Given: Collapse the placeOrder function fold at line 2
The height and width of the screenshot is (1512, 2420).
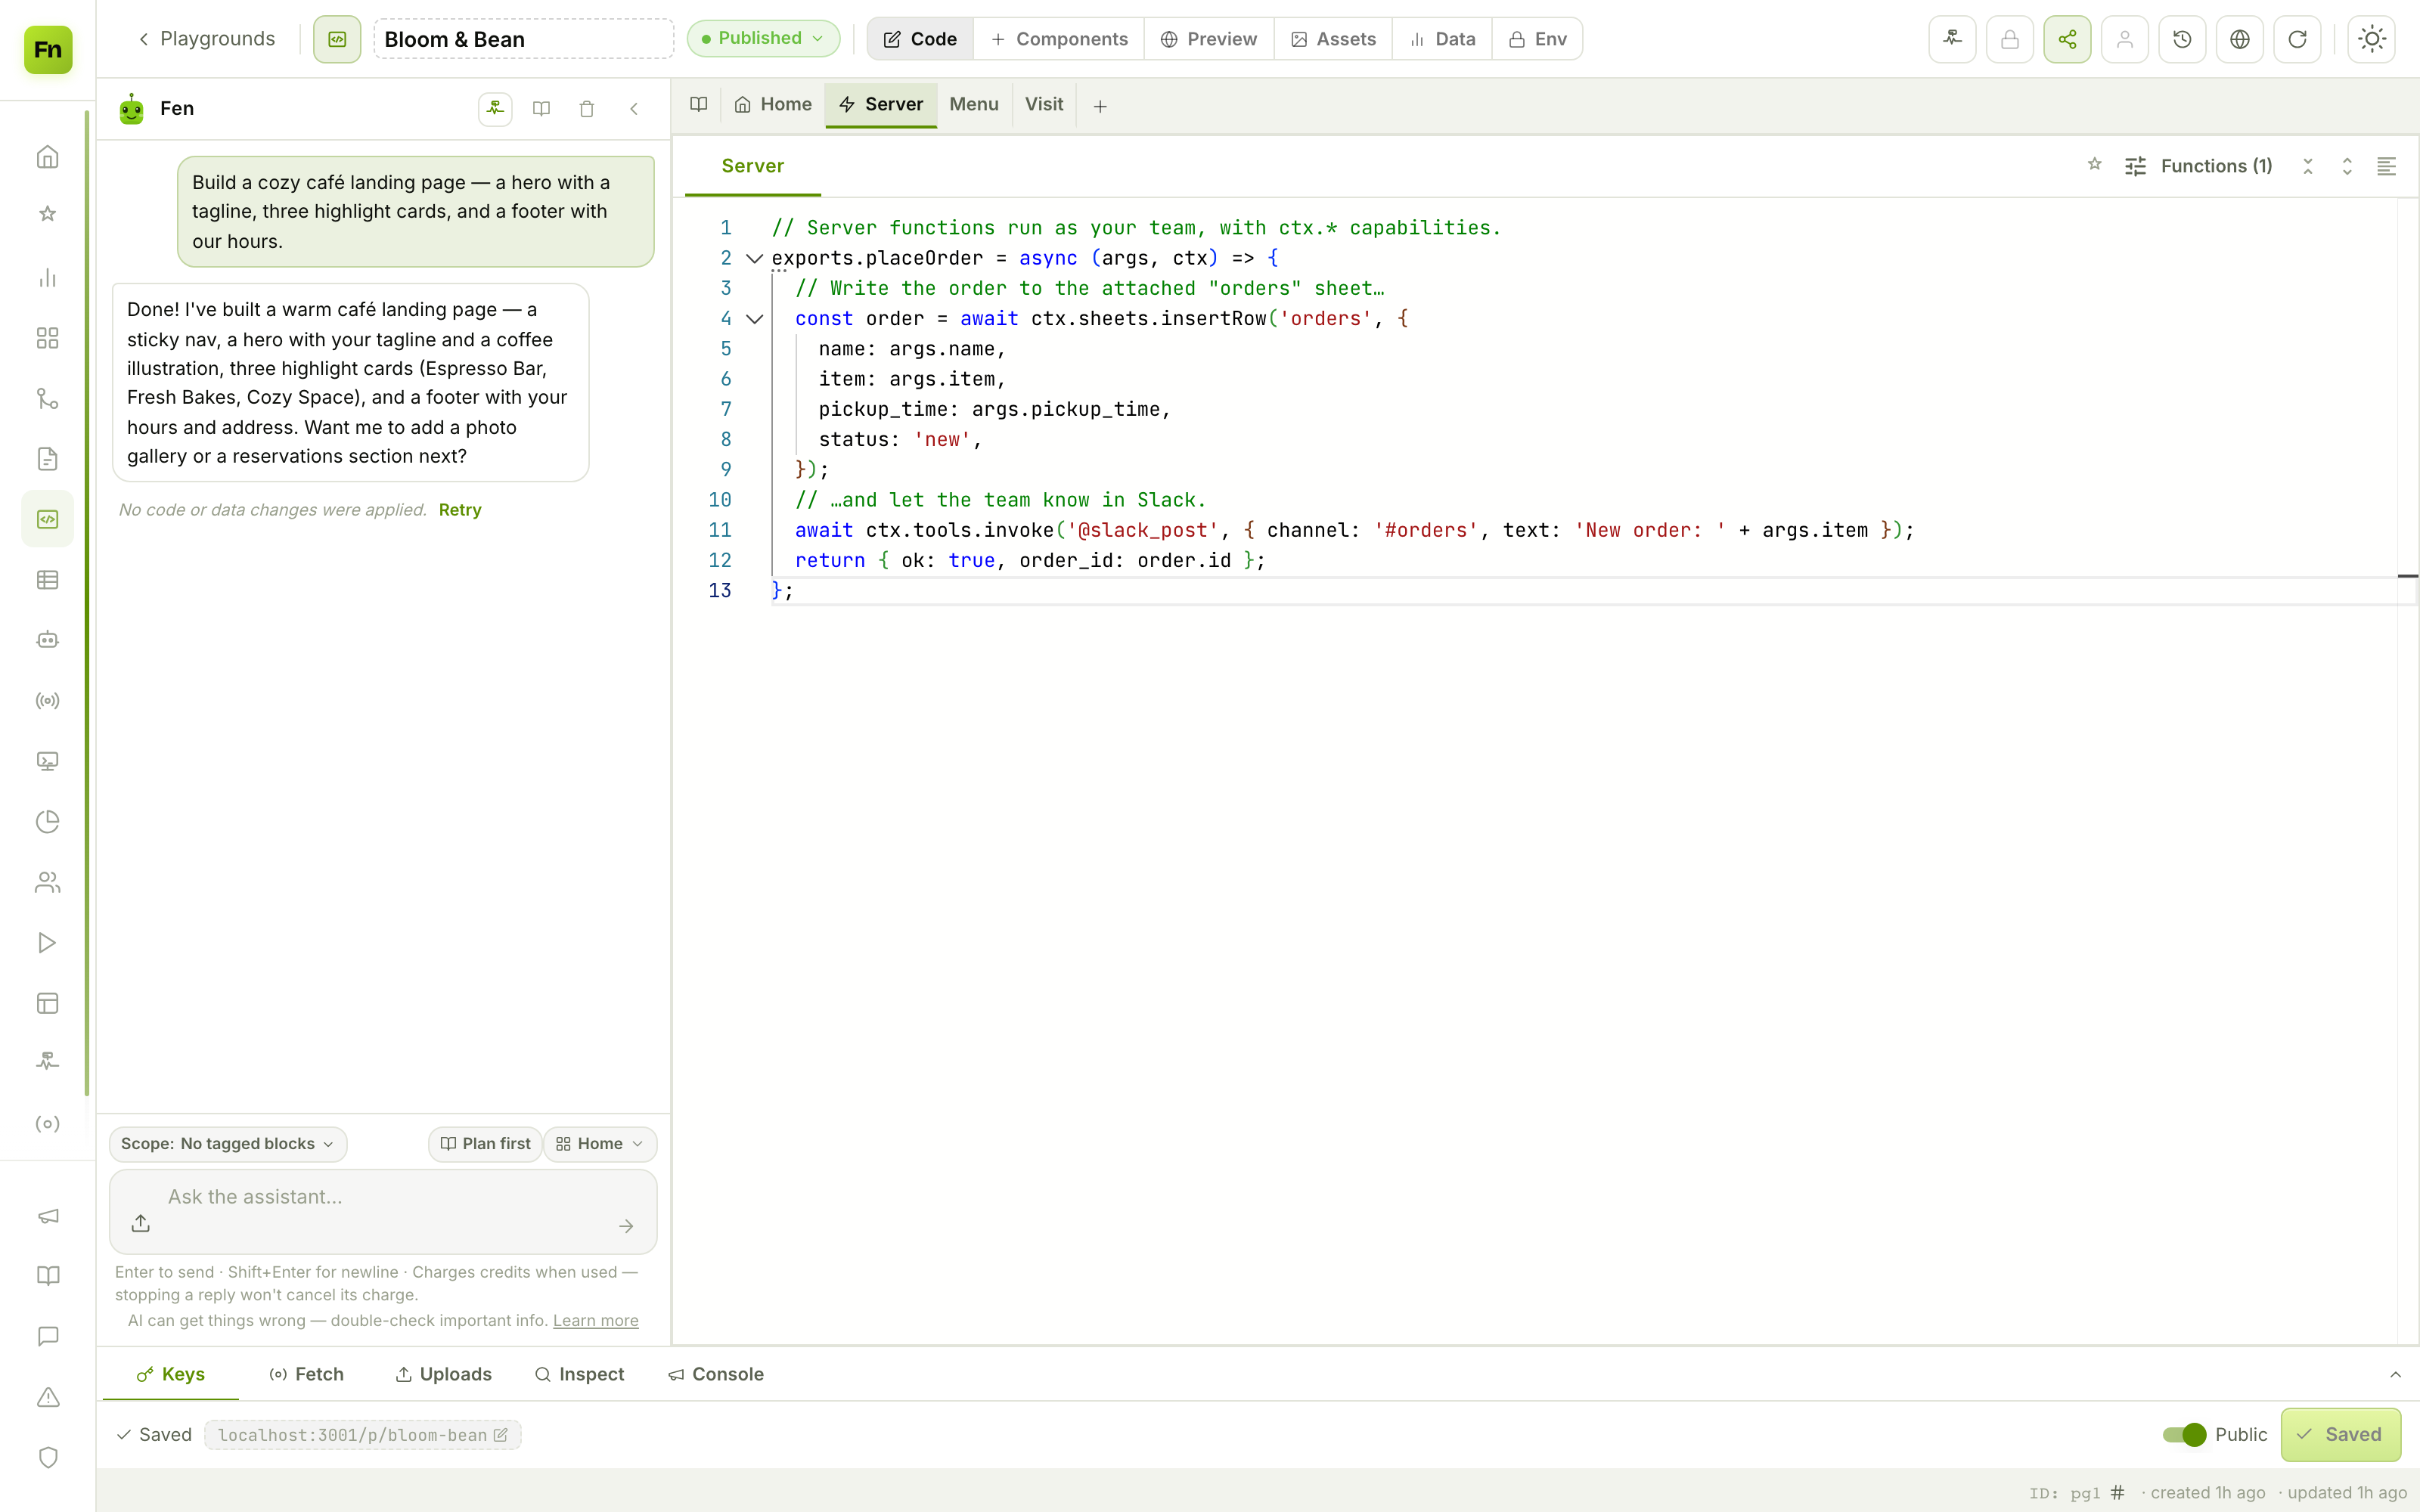Looking at the screenshot, I should pyautogui.click(x=755, y=258).
